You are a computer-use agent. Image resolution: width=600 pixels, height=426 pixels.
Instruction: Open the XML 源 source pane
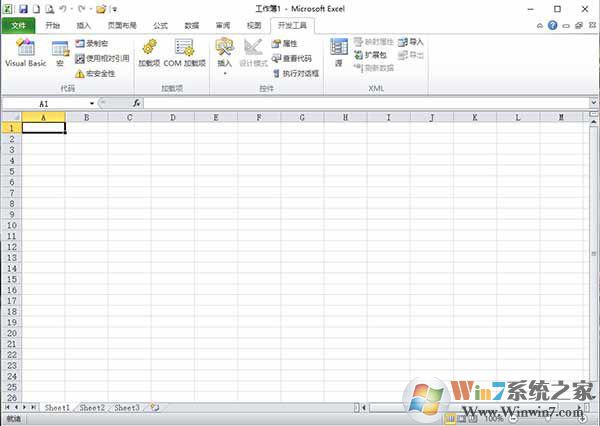339,53
